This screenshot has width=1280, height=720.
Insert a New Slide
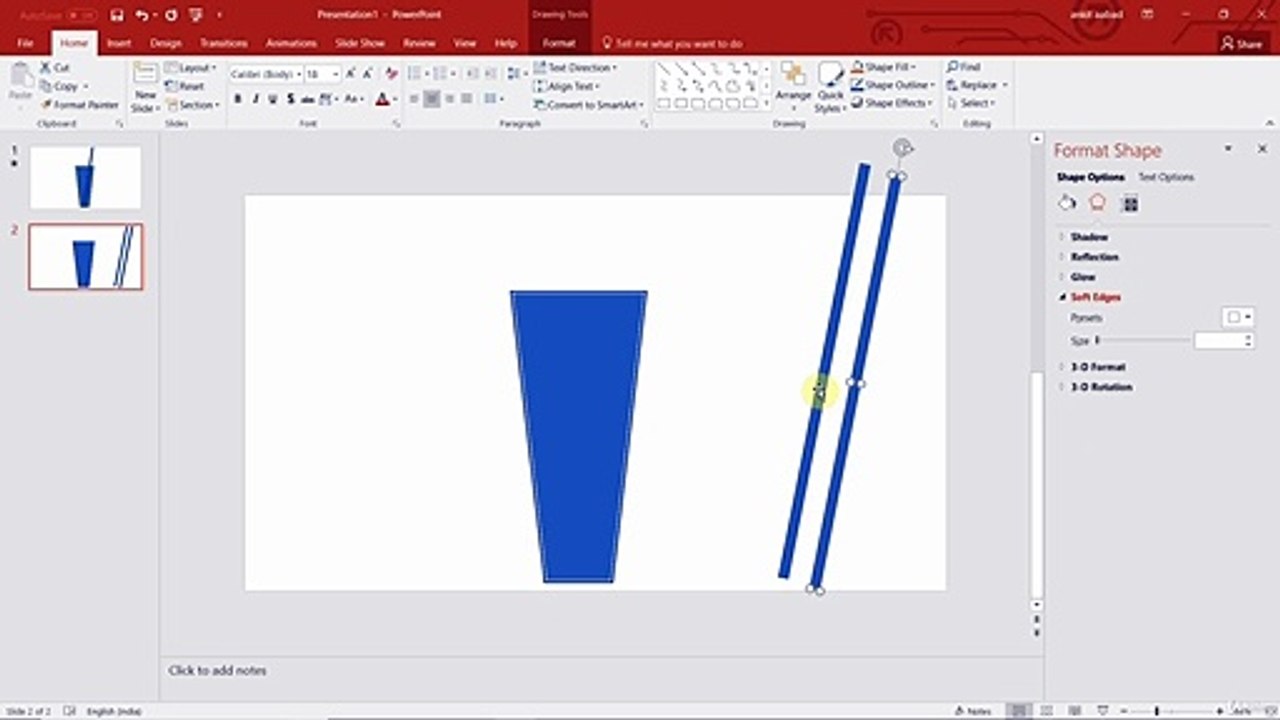(145, 88)
